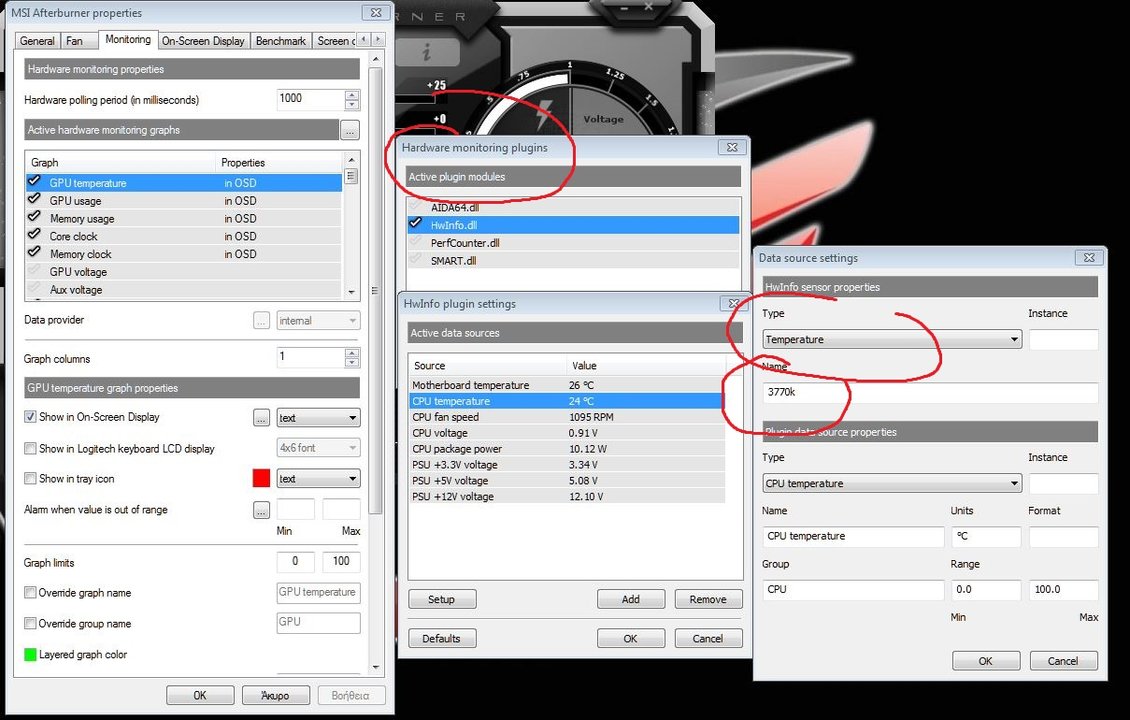
Task: Select Motherboard temperature source row
Action: (x=566, y=385)
